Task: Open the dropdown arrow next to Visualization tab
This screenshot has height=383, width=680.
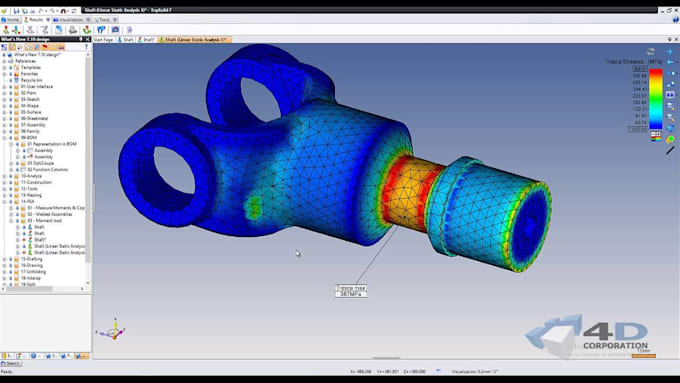Action: coord(88,20)
